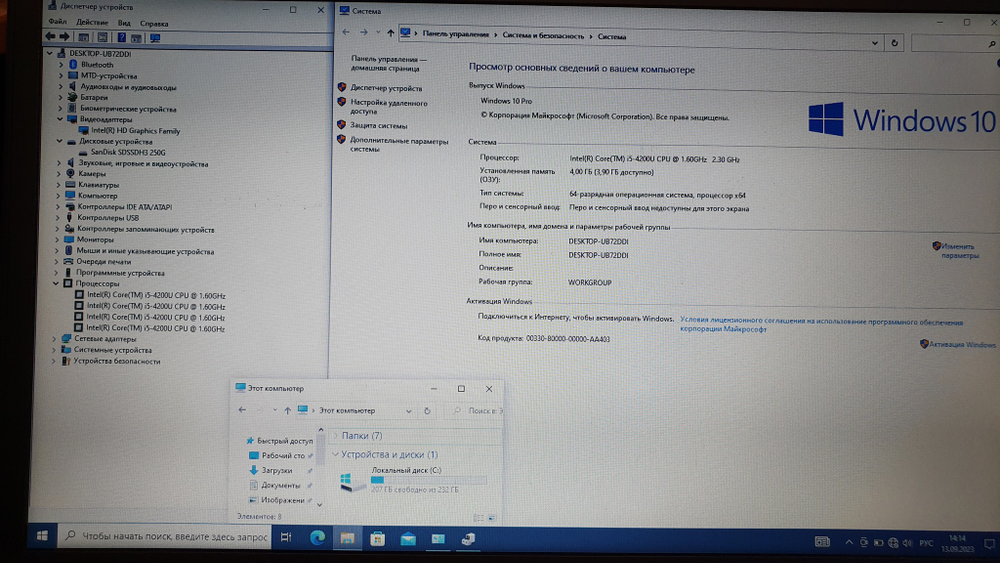Image resolution: width=1000 pixels, height=563 pixels.
Task: Open the Файл menu in Device Manager
Action: point(57,22)
